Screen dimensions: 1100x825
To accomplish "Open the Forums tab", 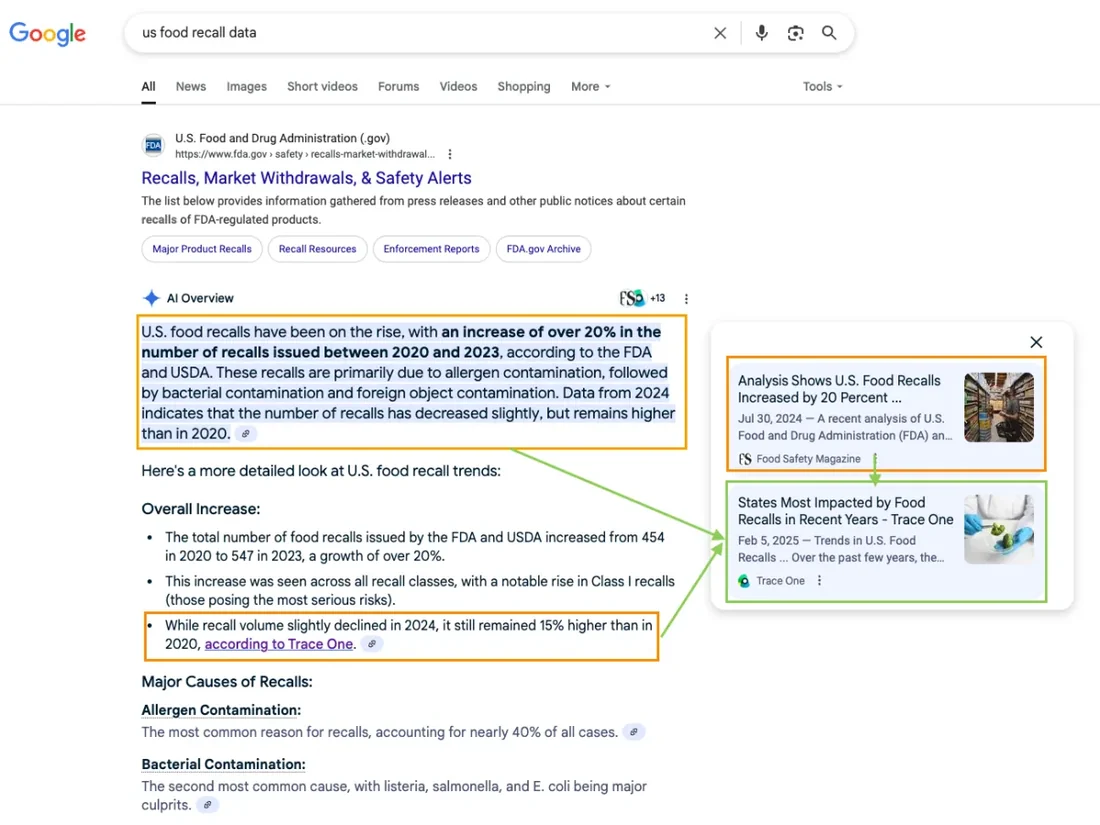I will [x=398, y=86].
